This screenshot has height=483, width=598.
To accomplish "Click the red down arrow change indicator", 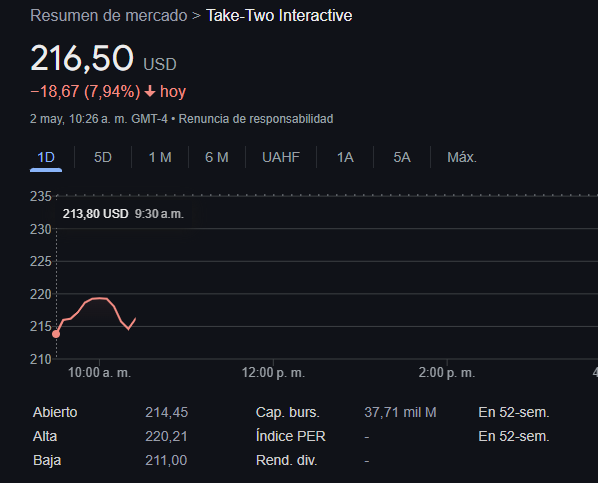I will pos(150,92).
